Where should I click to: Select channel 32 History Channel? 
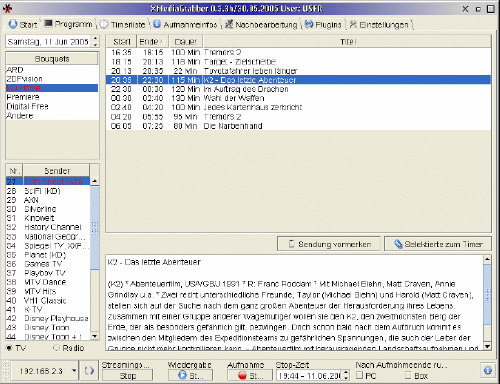click(x=48, y=227)
